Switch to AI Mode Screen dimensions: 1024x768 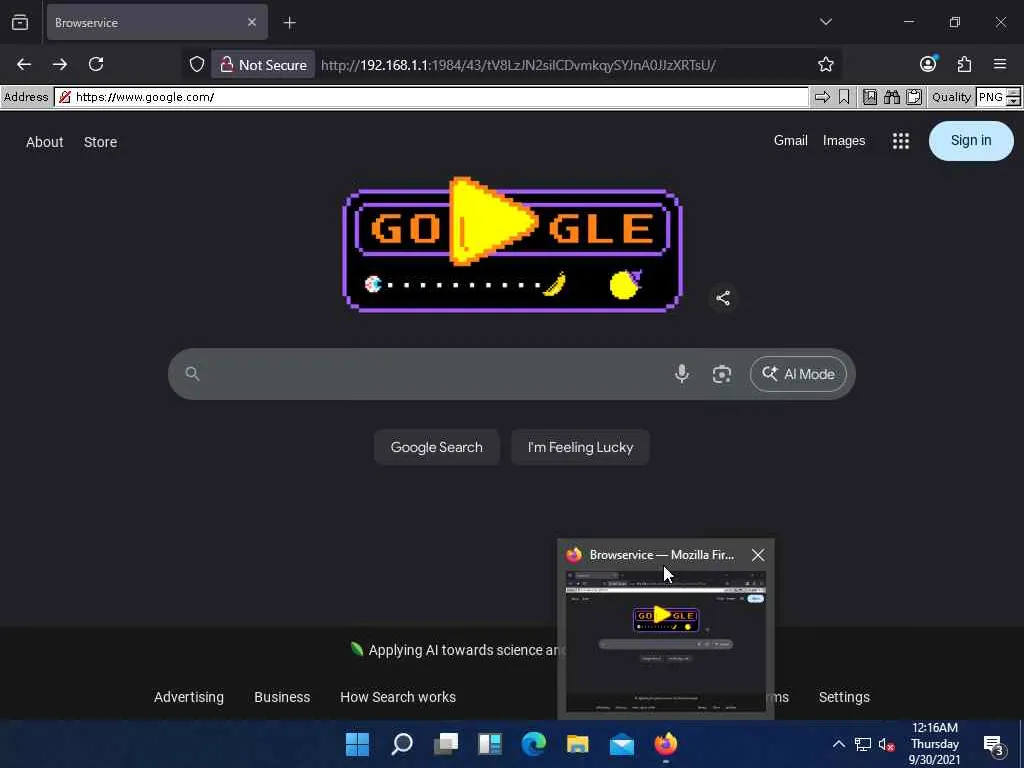798,374
